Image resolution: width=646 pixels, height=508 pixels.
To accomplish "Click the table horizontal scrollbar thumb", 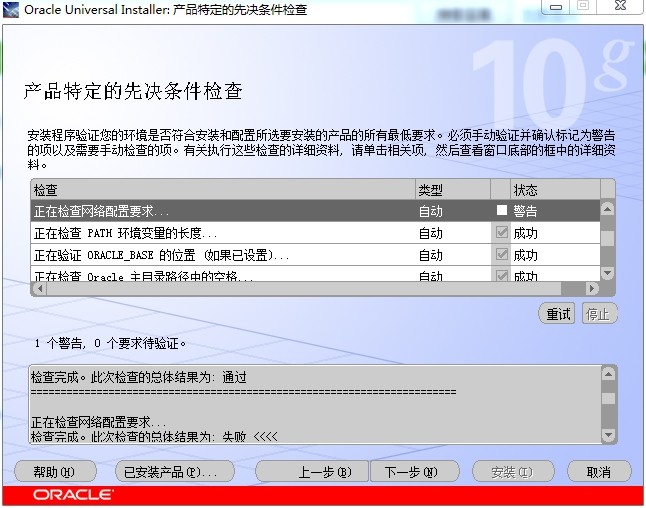I will point(304,288).
